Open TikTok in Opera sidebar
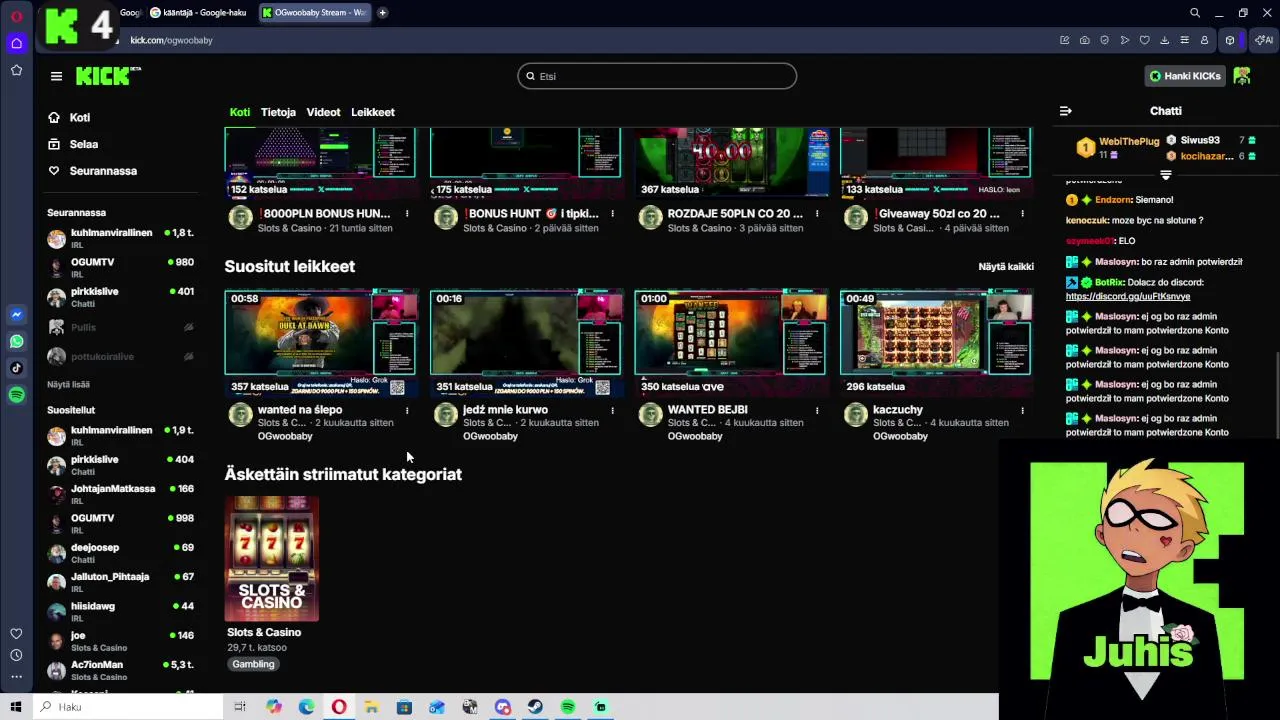The width and height of the screenshot is (1280, 720). (16, 368)
